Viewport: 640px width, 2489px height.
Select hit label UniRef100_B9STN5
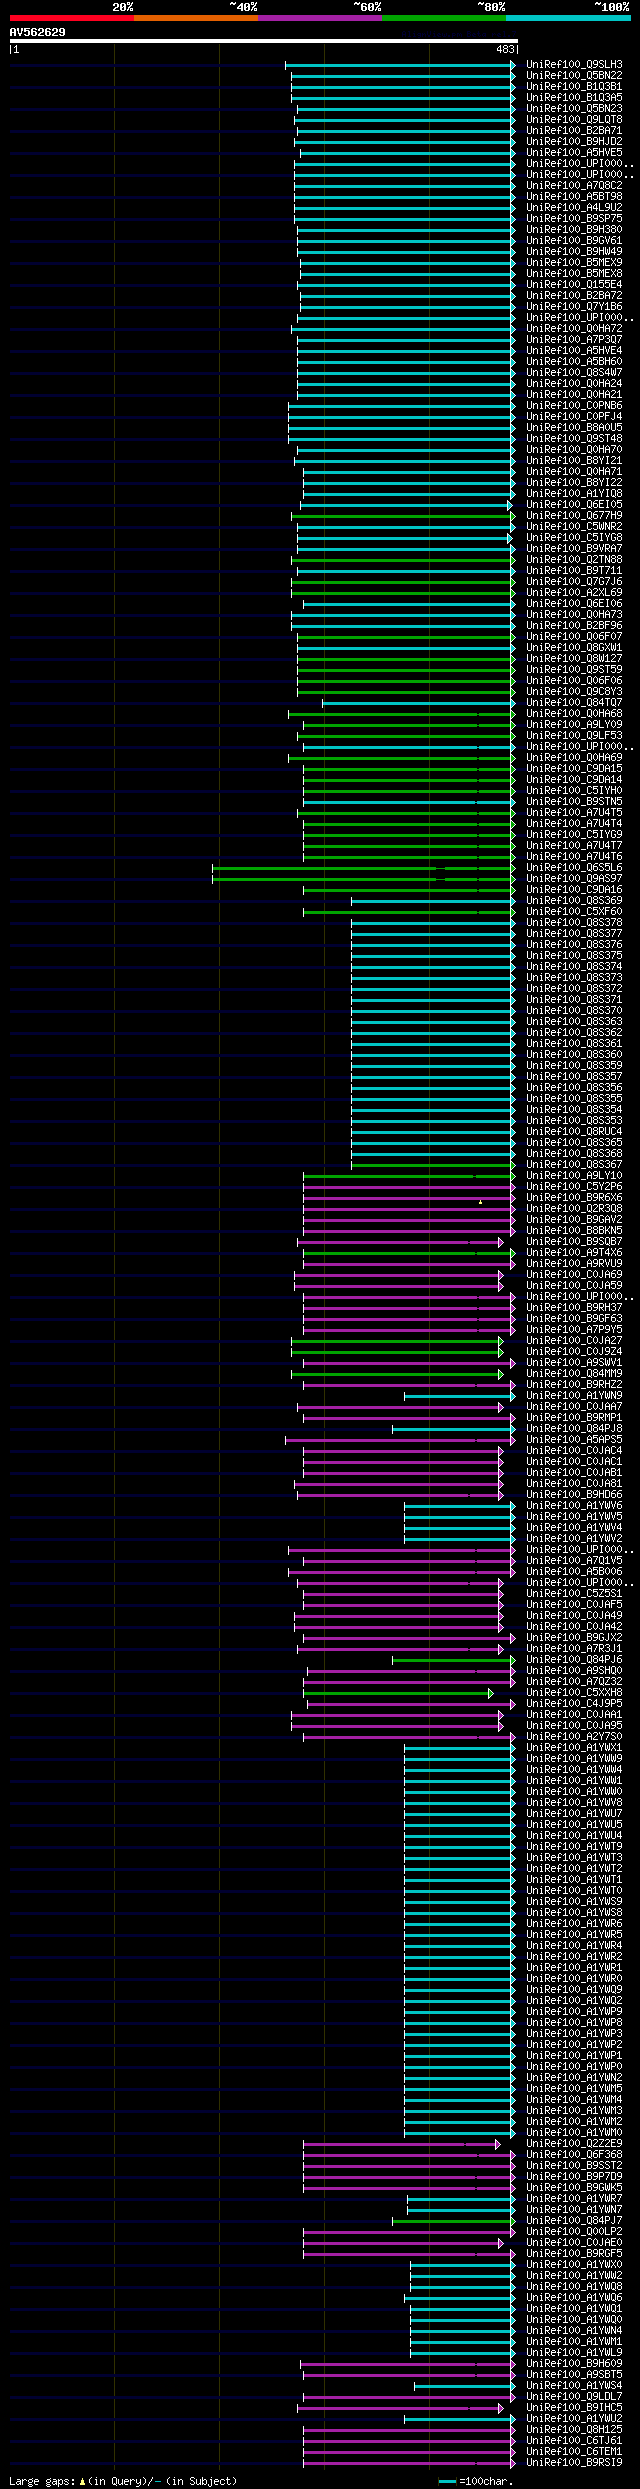[x=574, y=802]
